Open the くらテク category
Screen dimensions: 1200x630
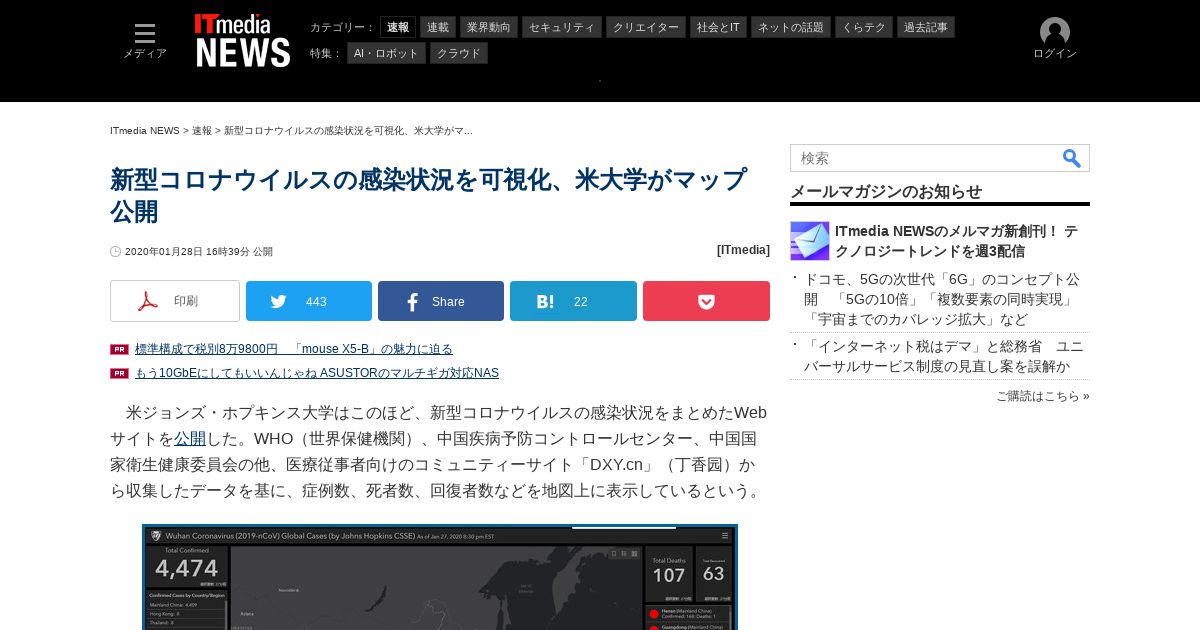click(x=864, y=27)
